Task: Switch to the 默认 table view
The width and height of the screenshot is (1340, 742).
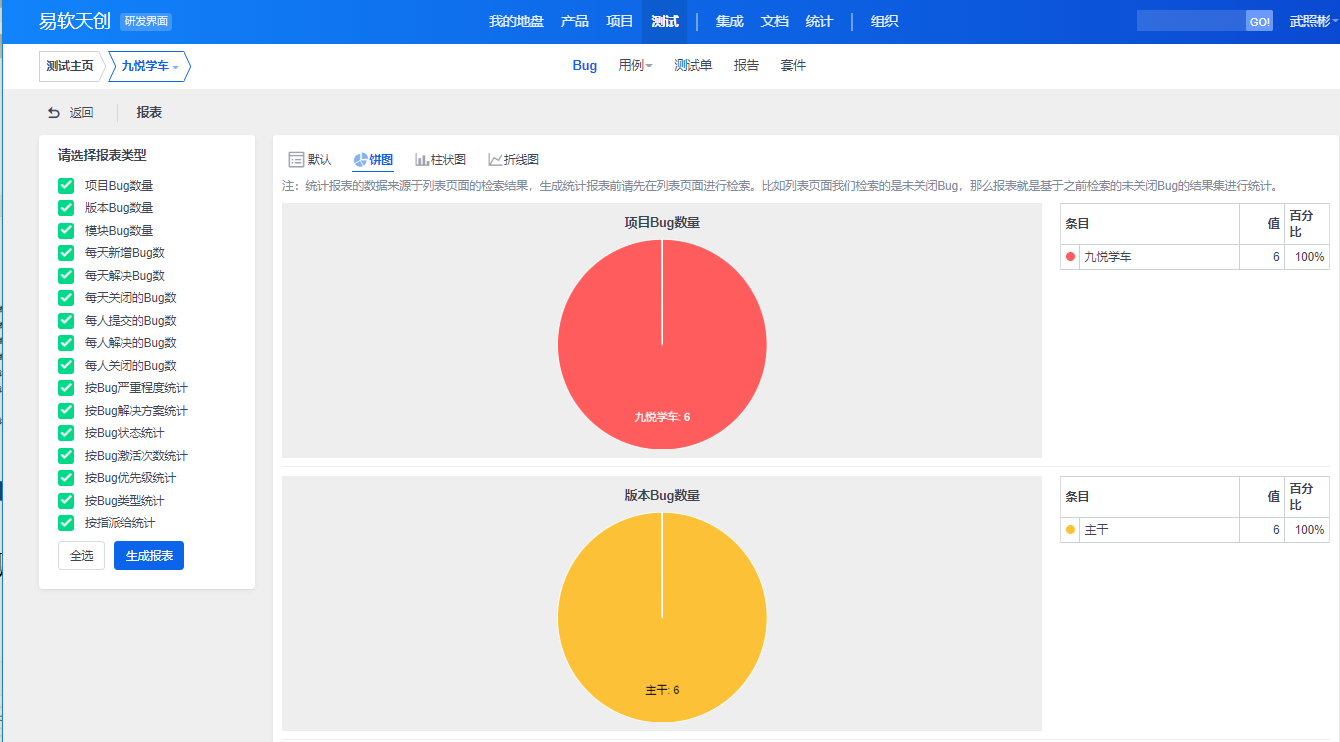Action: (x=310, y=160)
